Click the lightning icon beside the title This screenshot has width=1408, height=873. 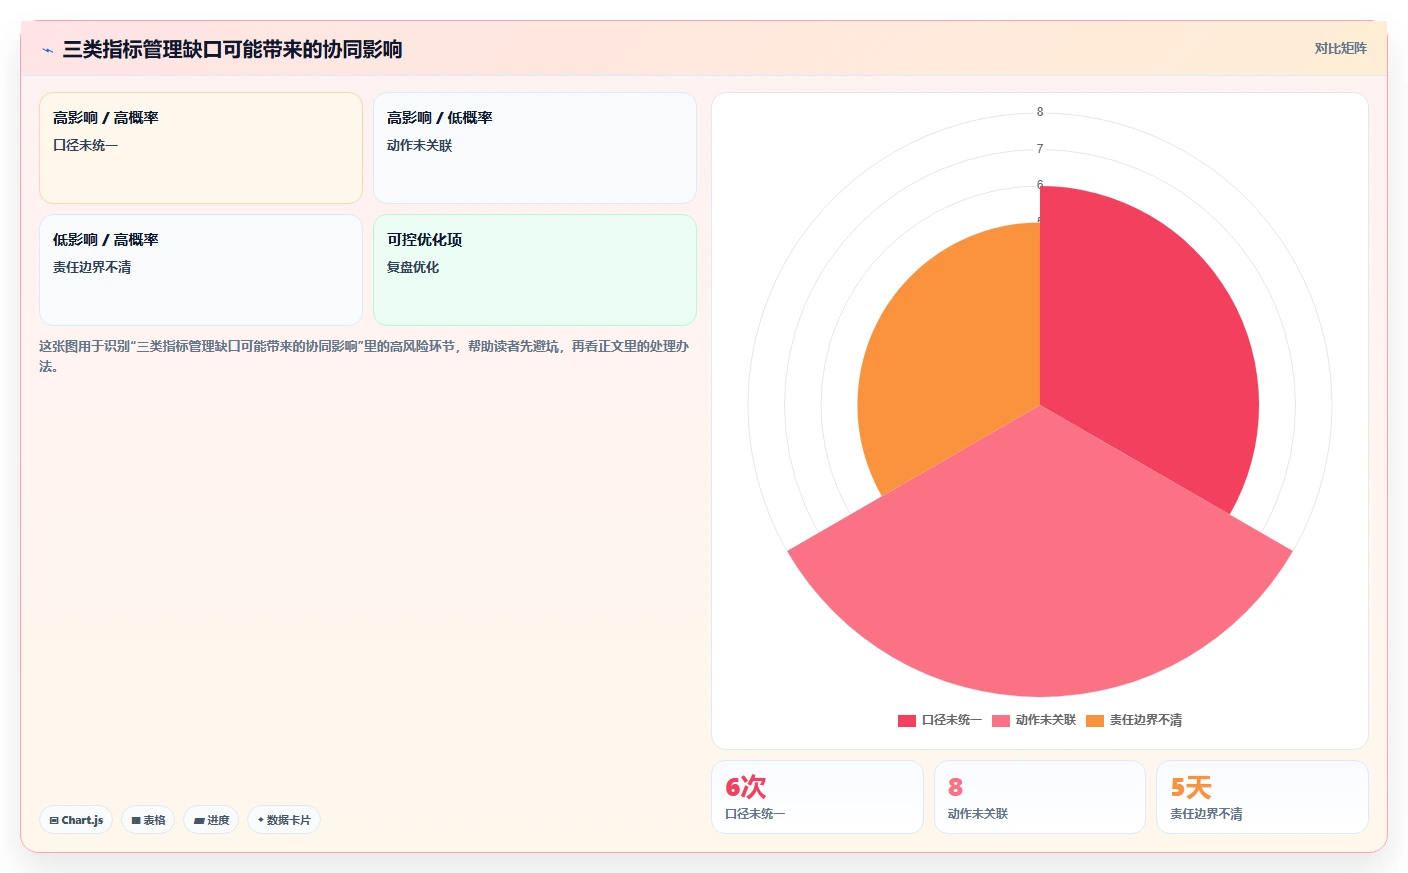47,50
